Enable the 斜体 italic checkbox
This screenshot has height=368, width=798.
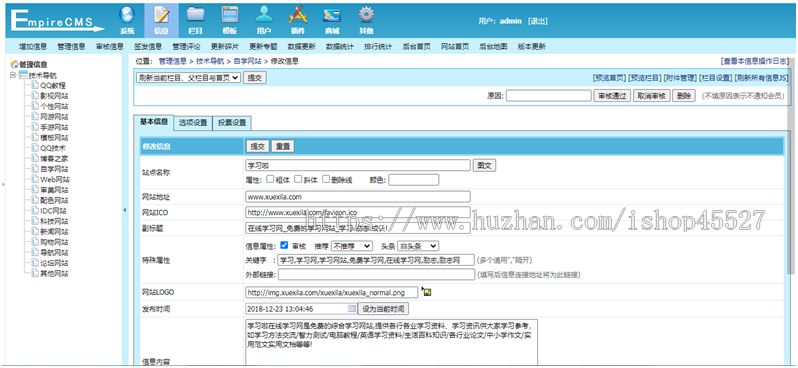[x=299, y=179]
